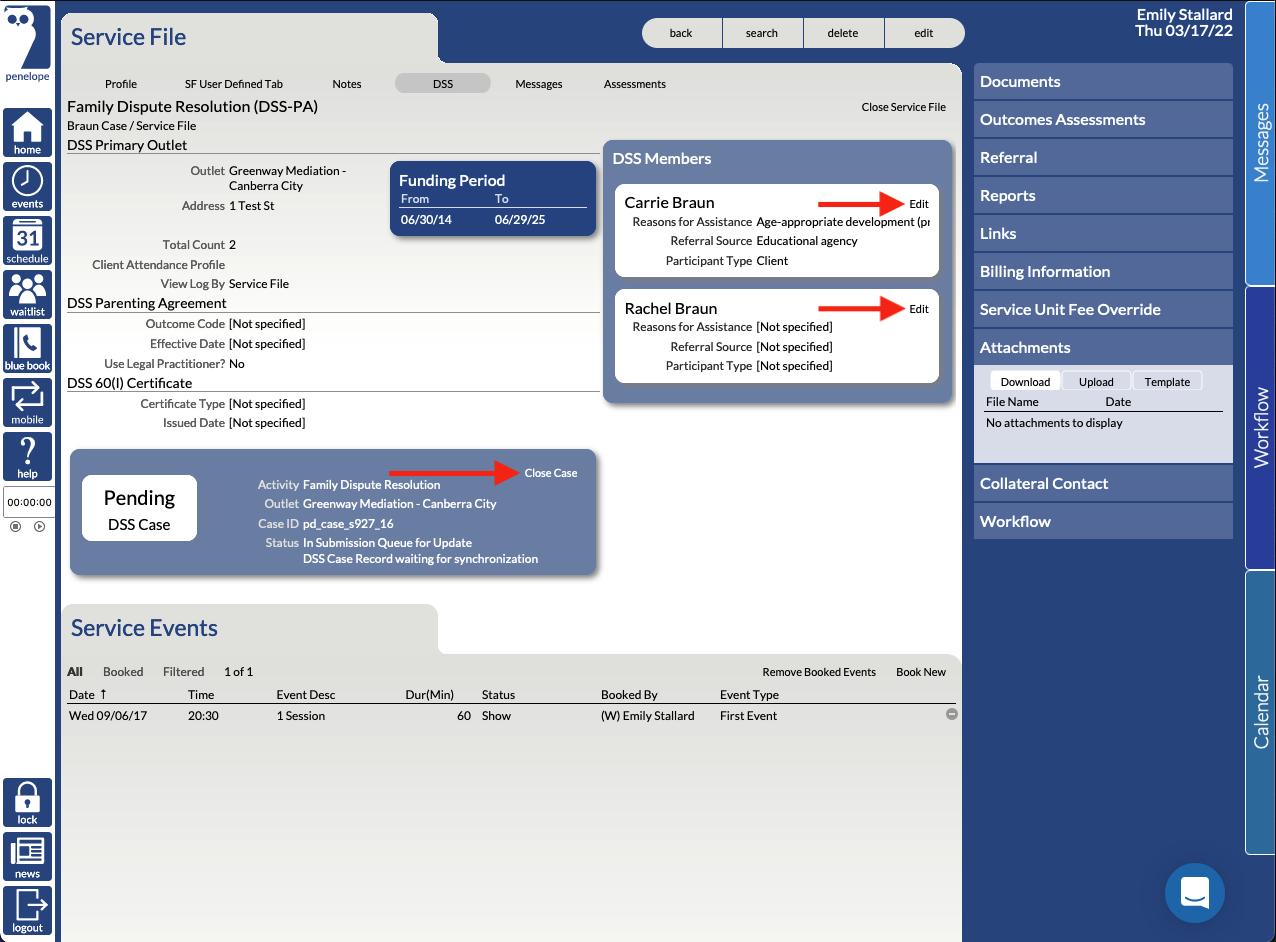Expand the Outcomes Assessments section
This screenshot has width=1276, height=942.
[x=1103, y=120]
